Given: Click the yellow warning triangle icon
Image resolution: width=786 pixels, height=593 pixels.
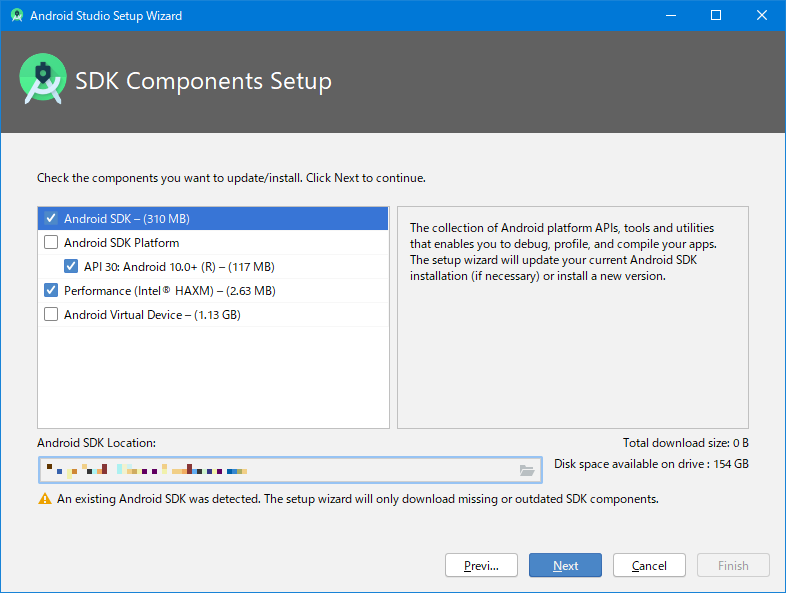Looking at the screenshot, I should pyautogui.click(x=45, y=499).
